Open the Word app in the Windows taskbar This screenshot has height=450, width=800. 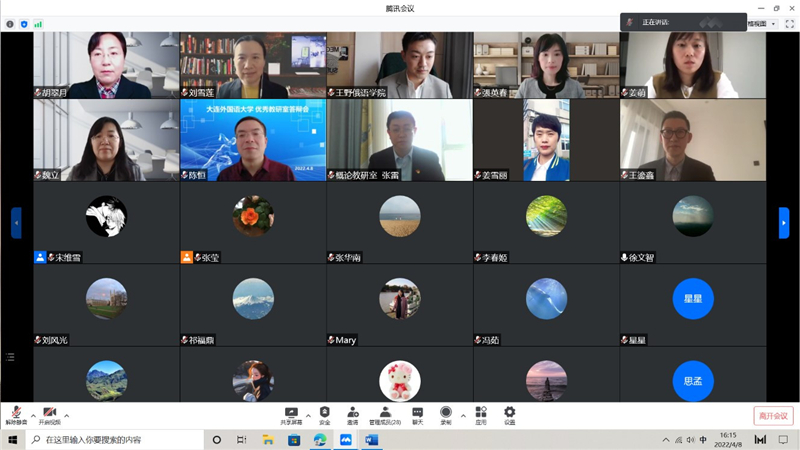coord(372,440)
